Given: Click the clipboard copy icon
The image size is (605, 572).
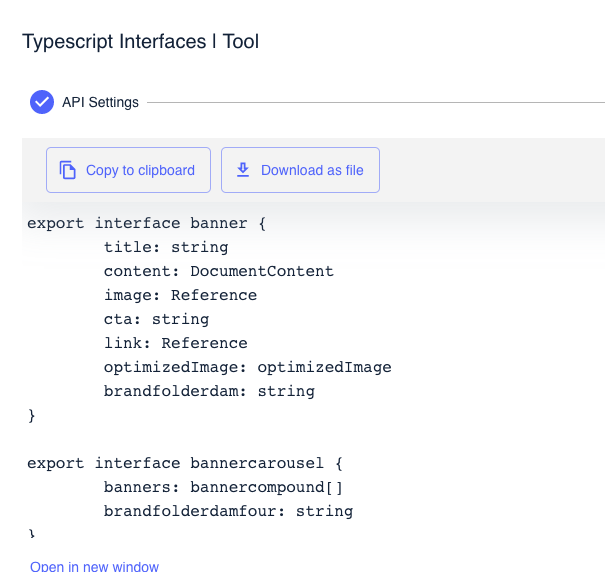Looking at the screenshot, I should (x=68, y=170).
